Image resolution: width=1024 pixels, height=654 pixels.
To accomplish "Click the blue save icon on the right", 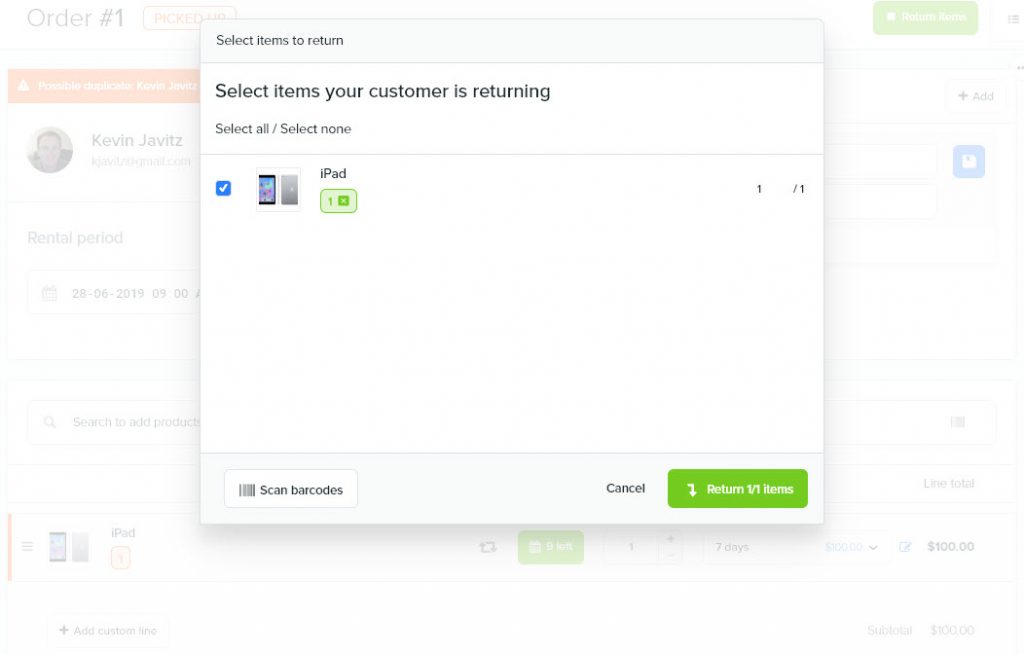I will [x=968, y=161].
